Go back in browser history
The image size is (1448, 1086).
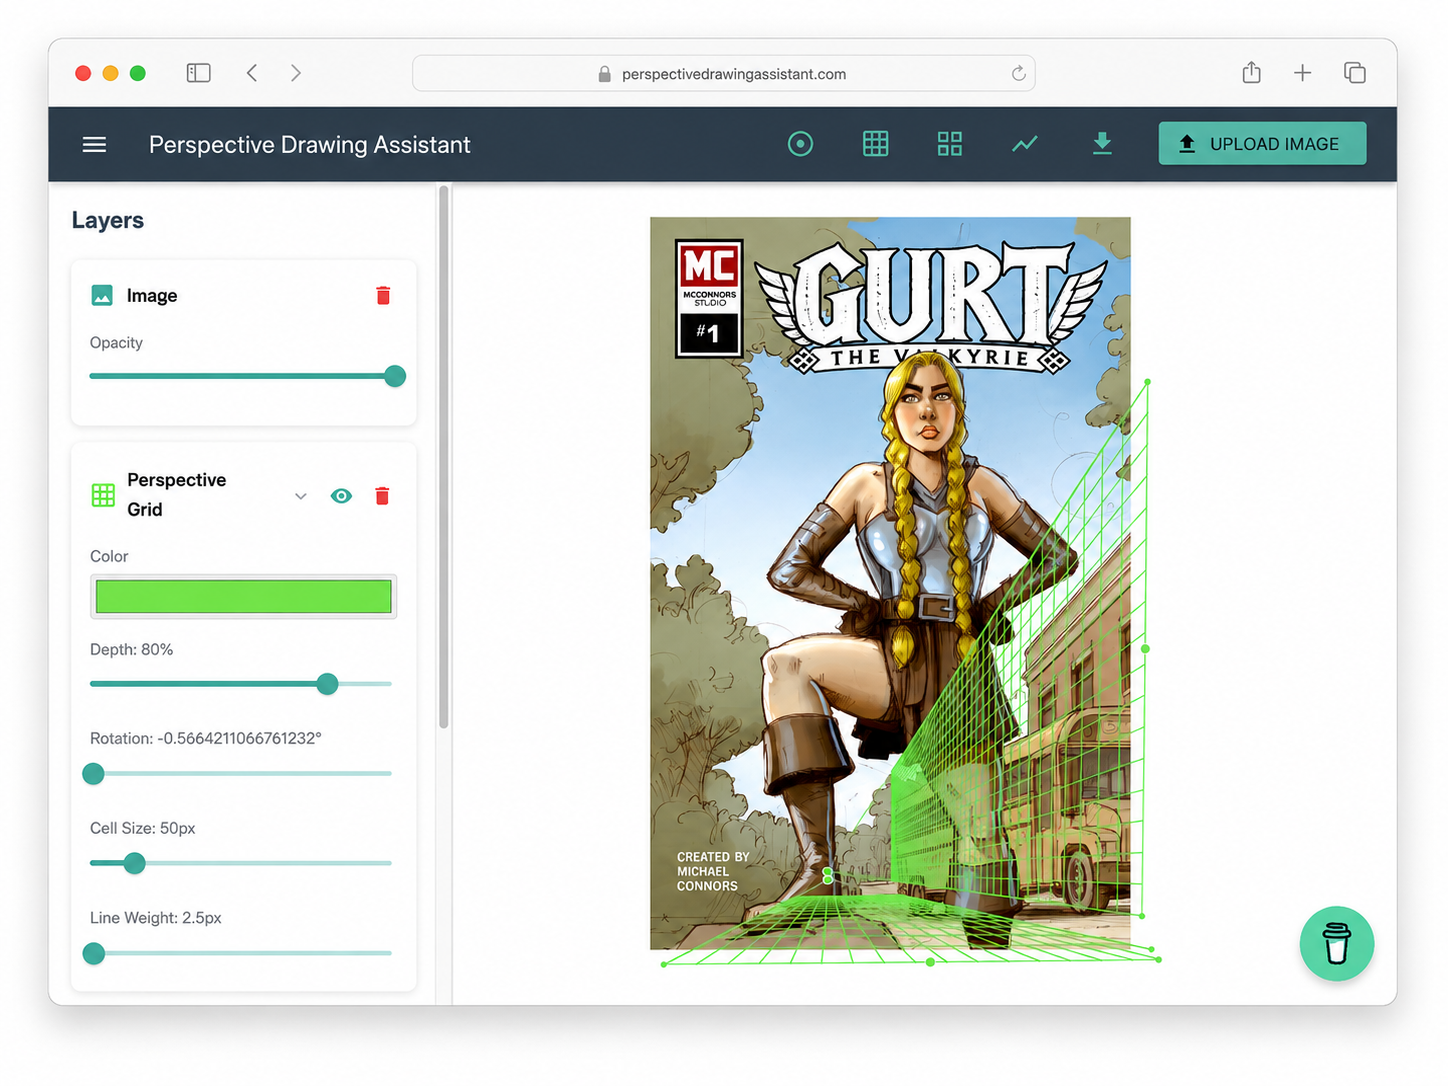click(252, 73)
